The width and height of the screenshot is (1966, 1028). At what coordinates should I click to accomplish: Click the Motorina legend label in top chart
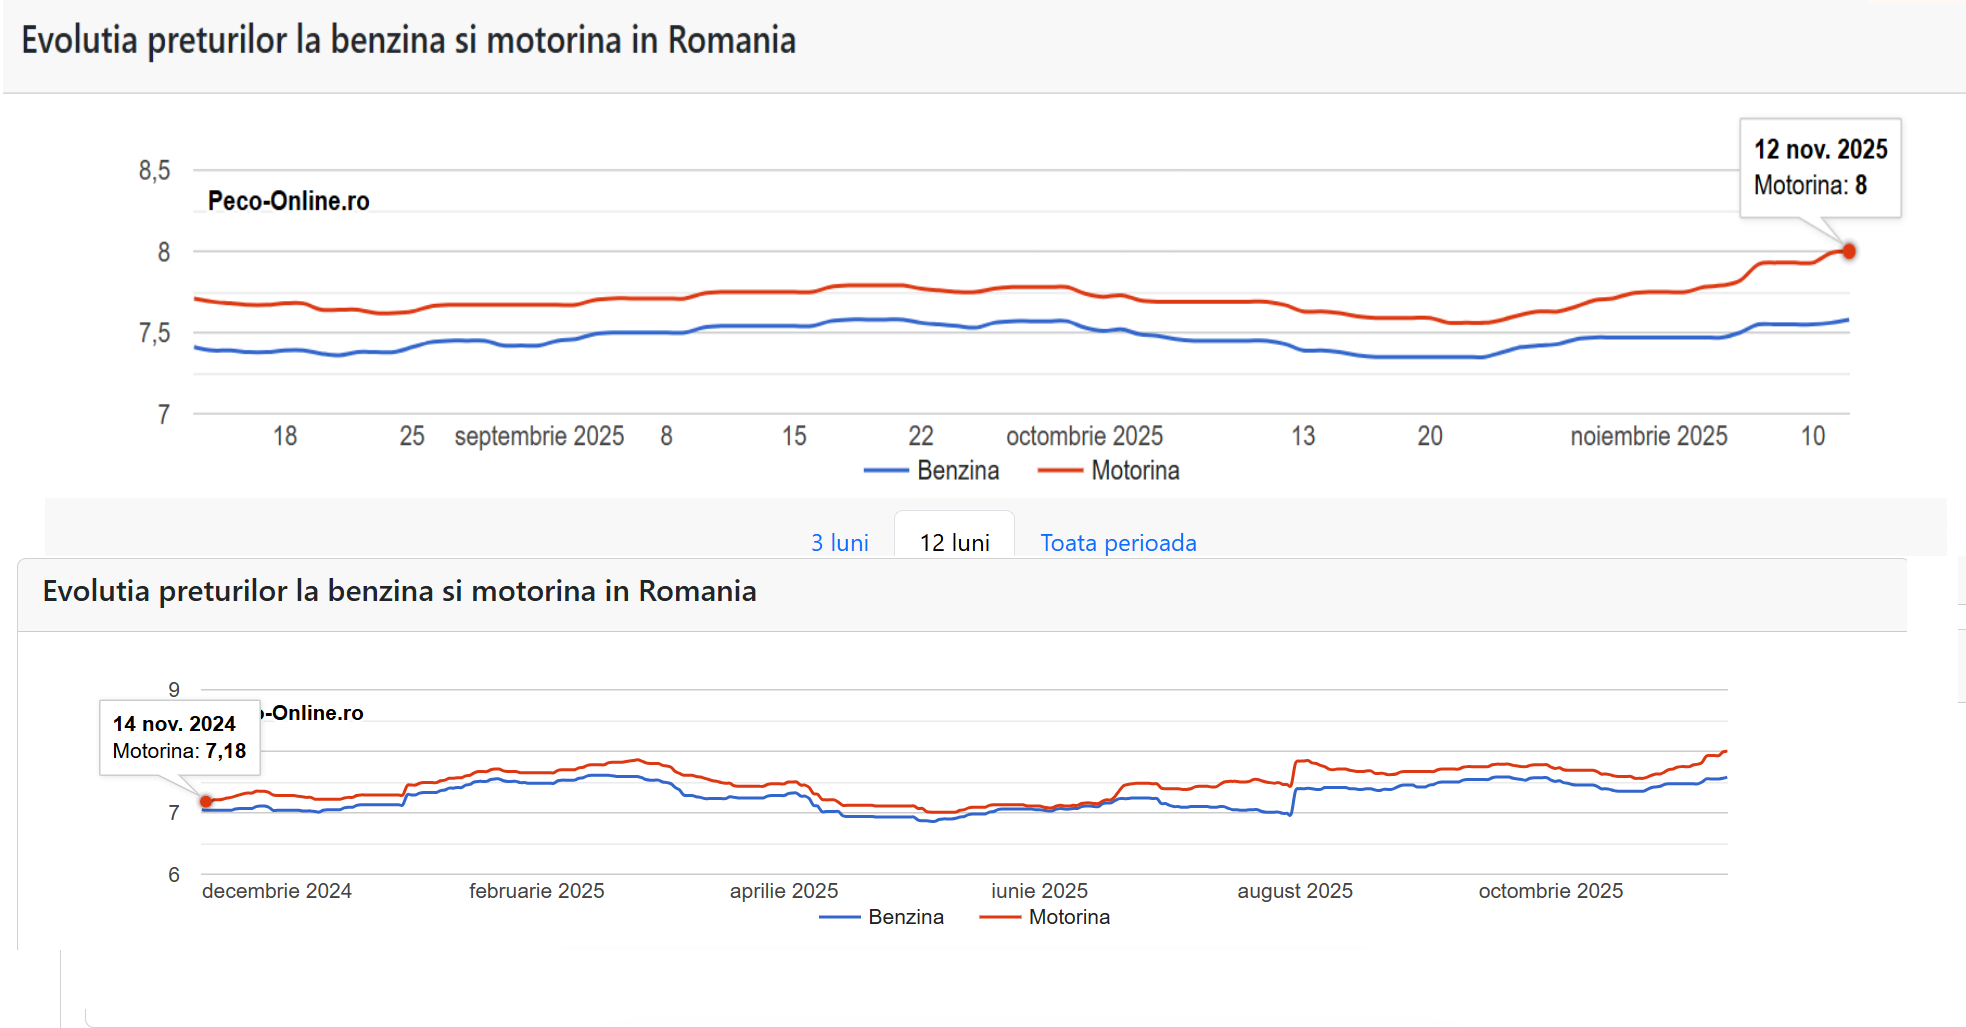click(1135, 470)
